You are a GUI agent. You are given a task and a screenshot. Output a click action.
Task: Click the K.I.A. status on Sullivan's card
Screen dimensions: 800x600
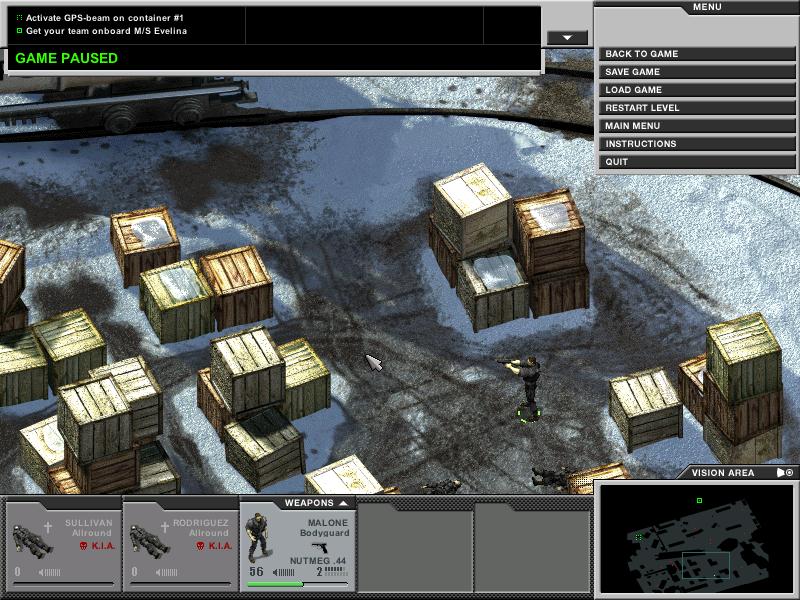point(103,546)
